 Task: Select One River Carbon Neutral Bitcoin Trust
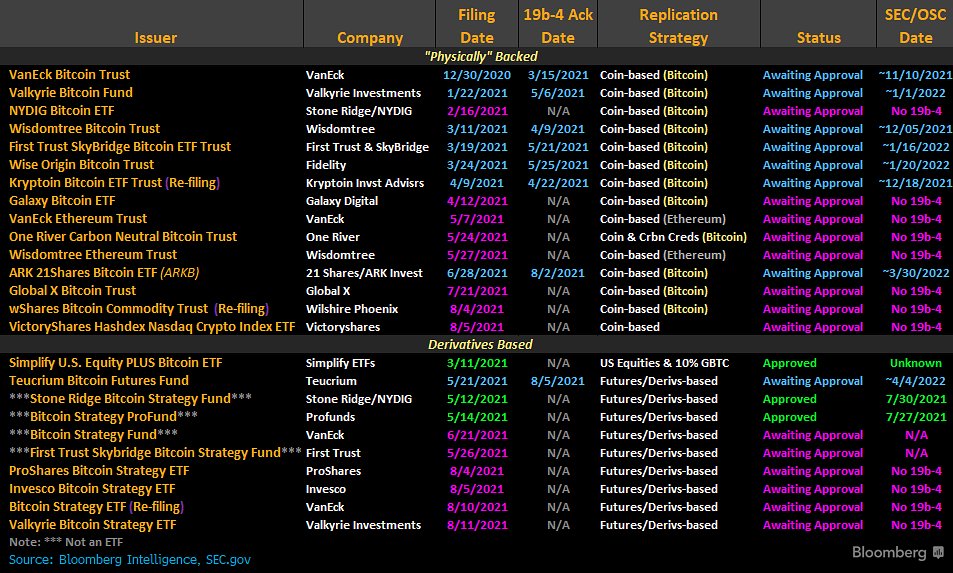123,237
